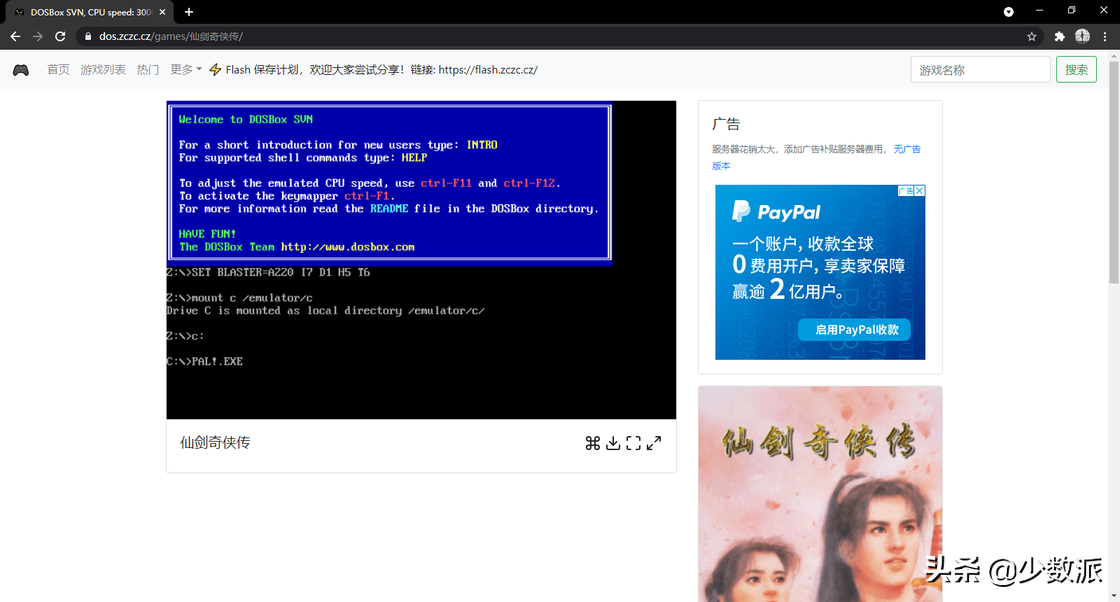
Task: Go to 游戏列表 in navigation
Action: pyautogui.click(x=103, y=70)
